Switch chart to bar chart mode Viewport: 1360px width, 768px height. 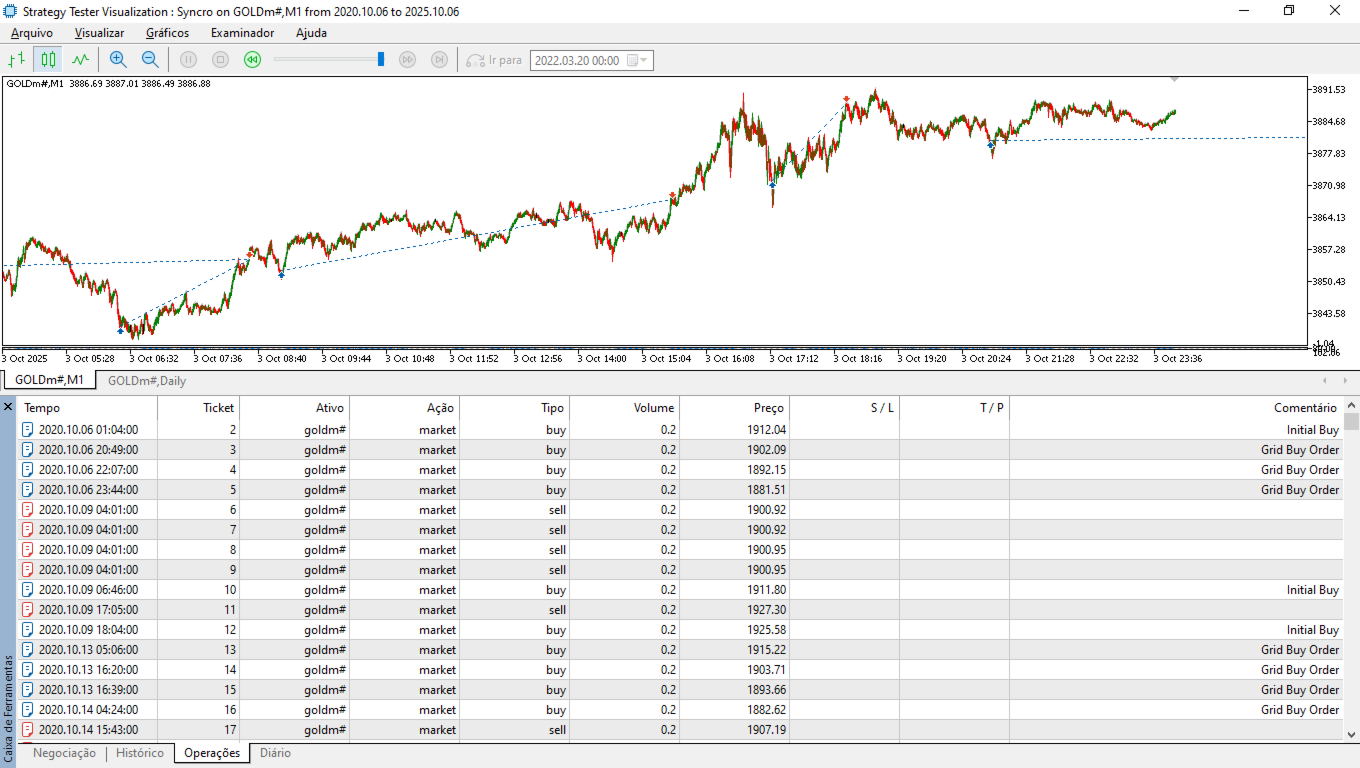click(x=17, y=60)
